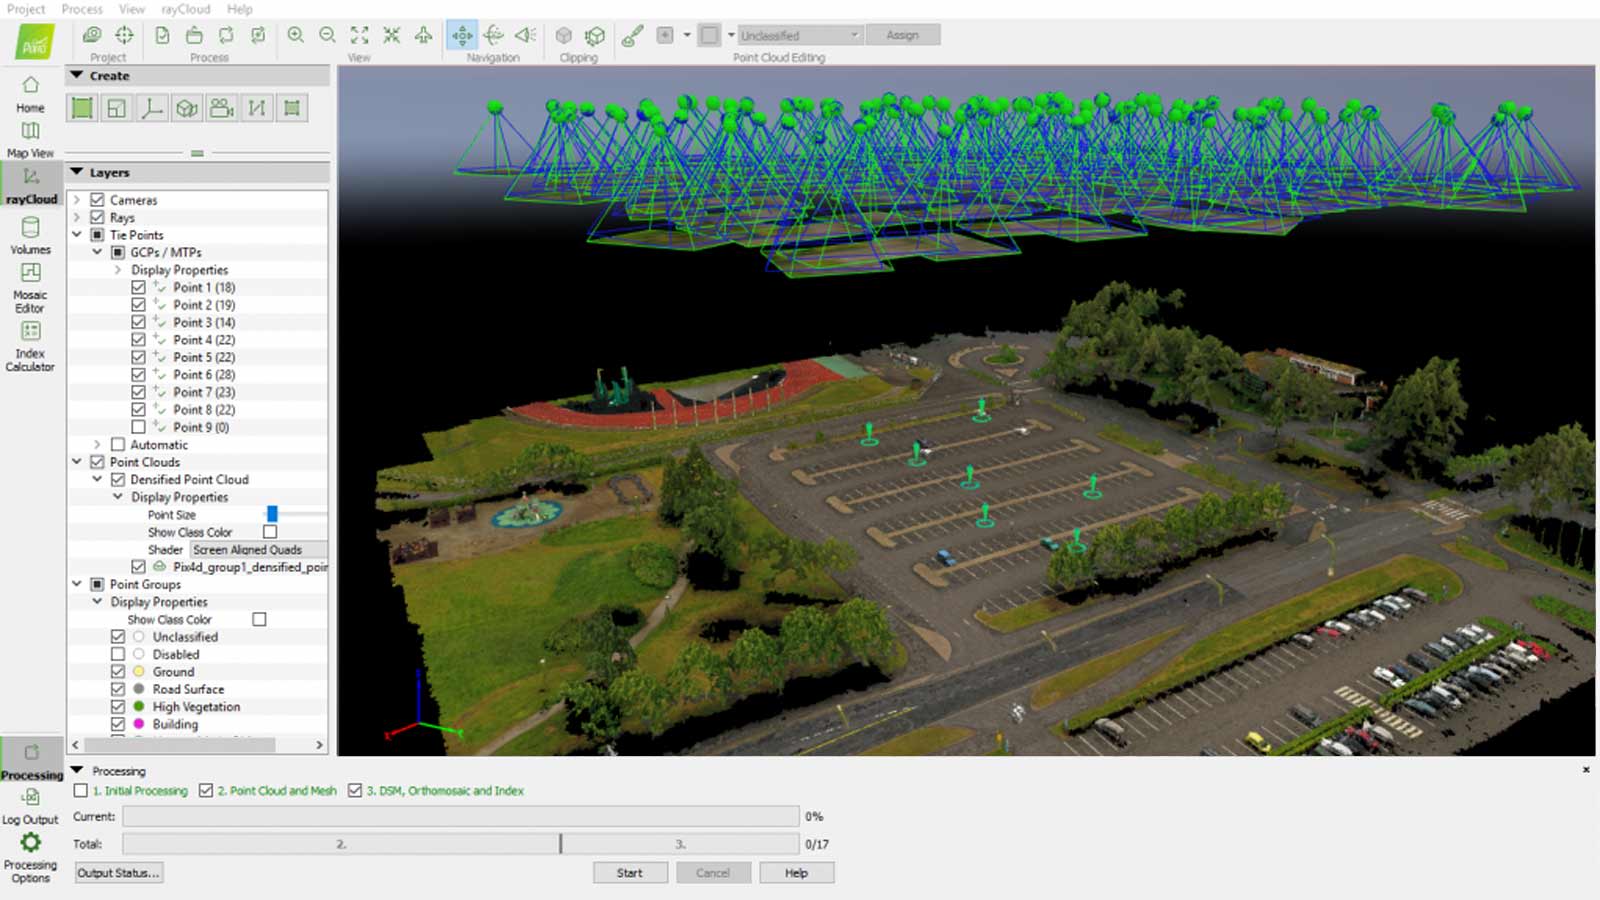Open Processing Options from the sidebar
This screenshot has width=1600, height=900.
pos(30,855)
